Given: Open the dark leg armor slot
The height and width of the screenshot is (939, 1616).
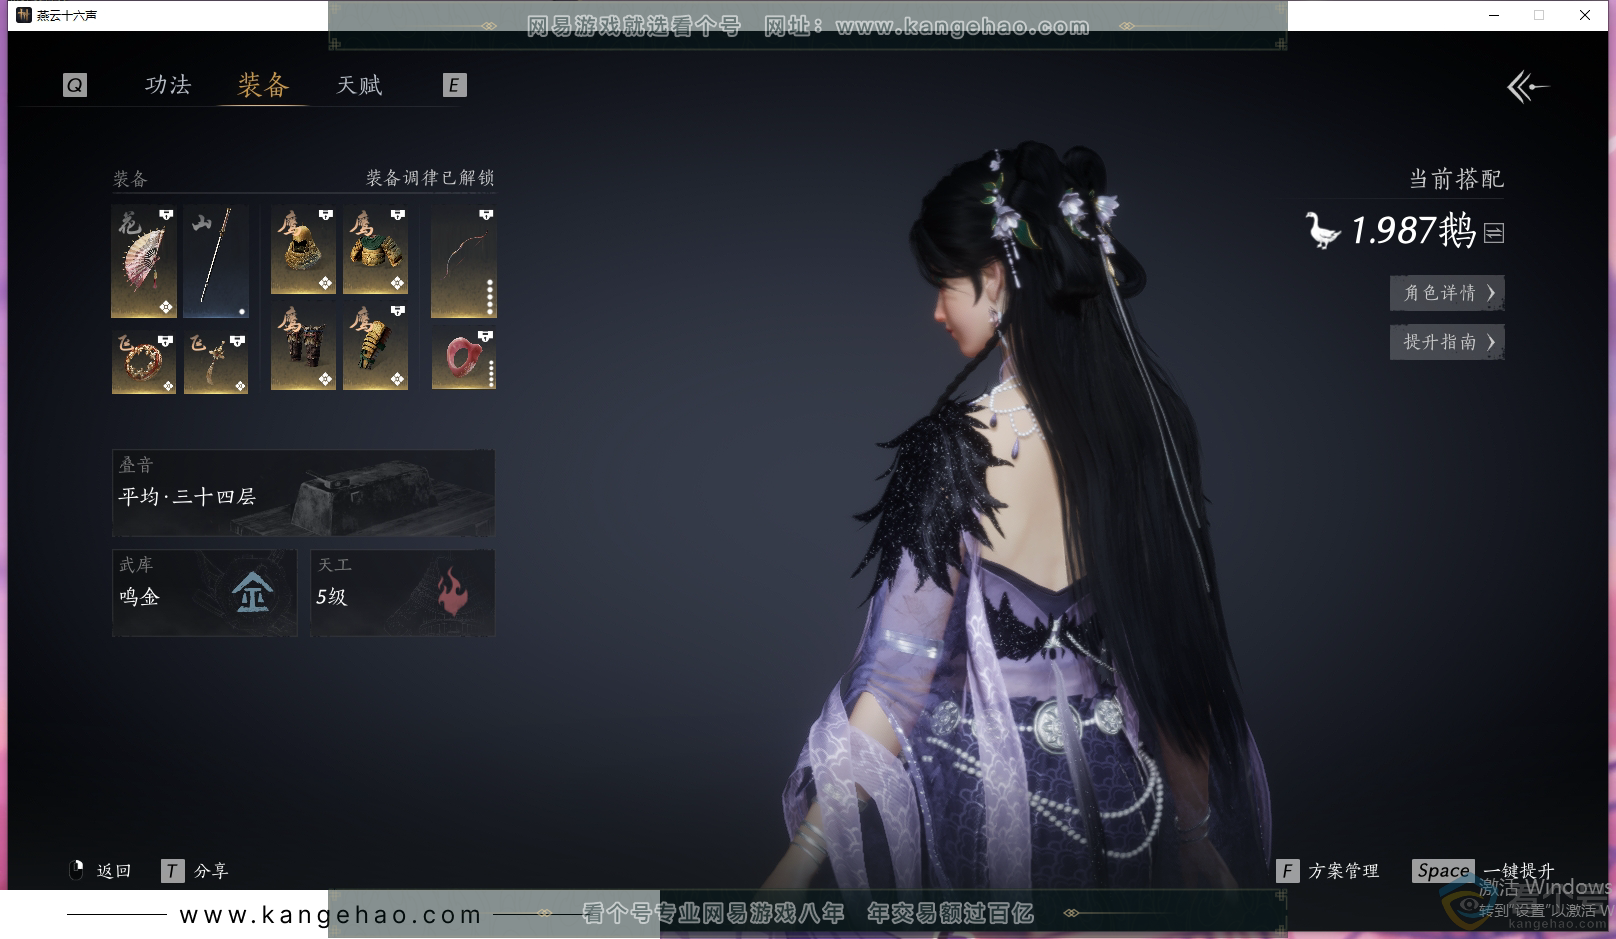Looking at the screenshot, I should [x=303, y=346].
